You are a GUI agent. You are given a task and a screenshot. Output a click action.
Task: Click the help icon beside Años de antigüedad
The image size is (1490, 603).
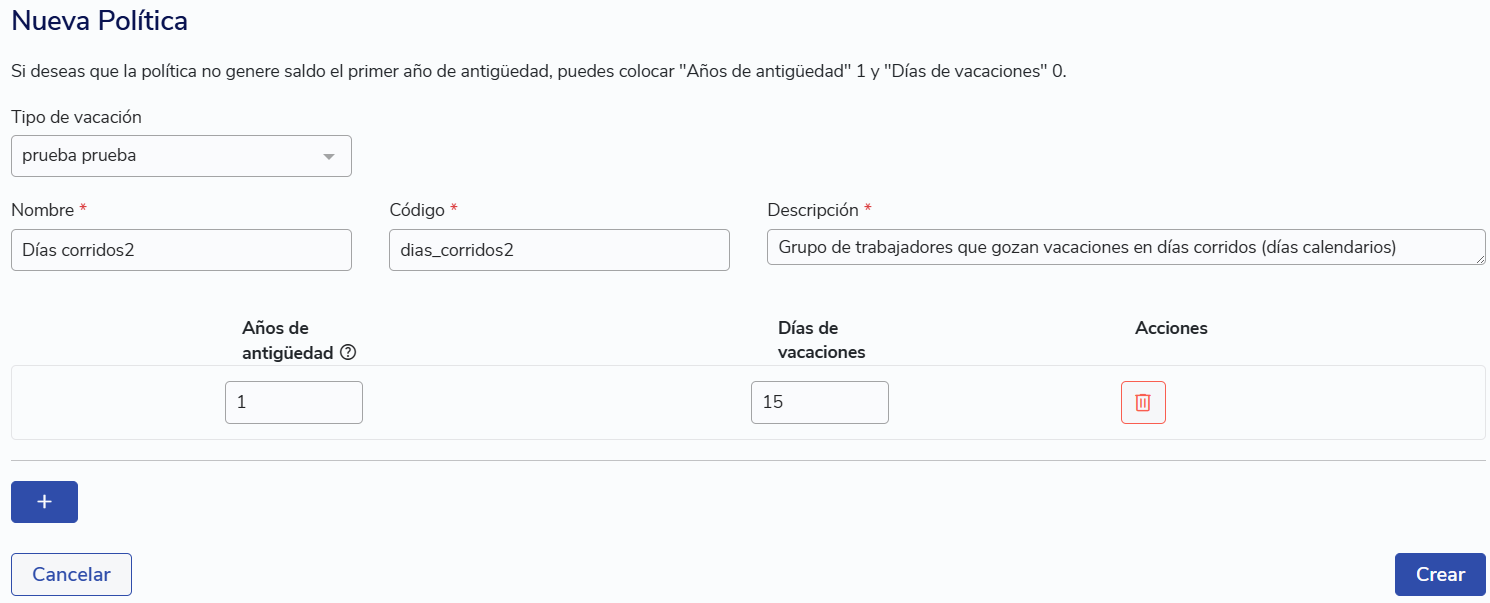(348, 352)
